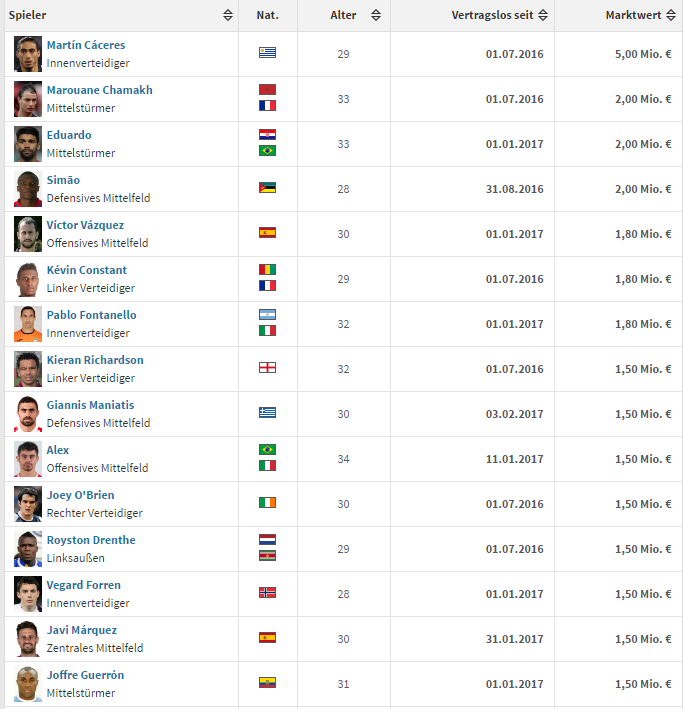This screenshot has height=709, width=683.
Task: Open Martín Cáceres player profile
Action: tap(86, 45)
